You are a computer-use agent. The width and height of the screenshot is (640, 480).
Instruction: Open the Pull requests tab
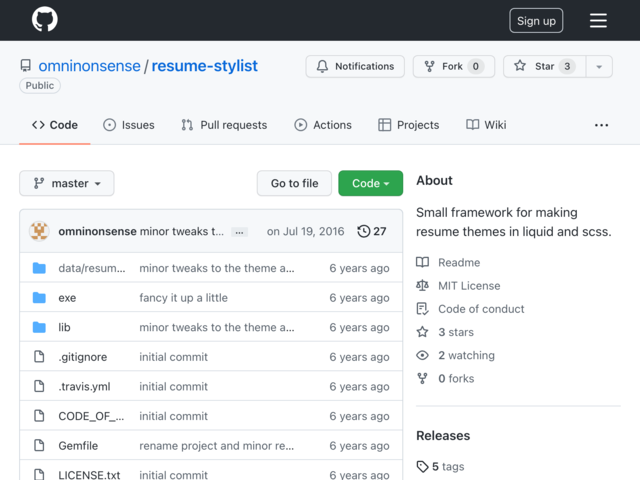(224, 125)
